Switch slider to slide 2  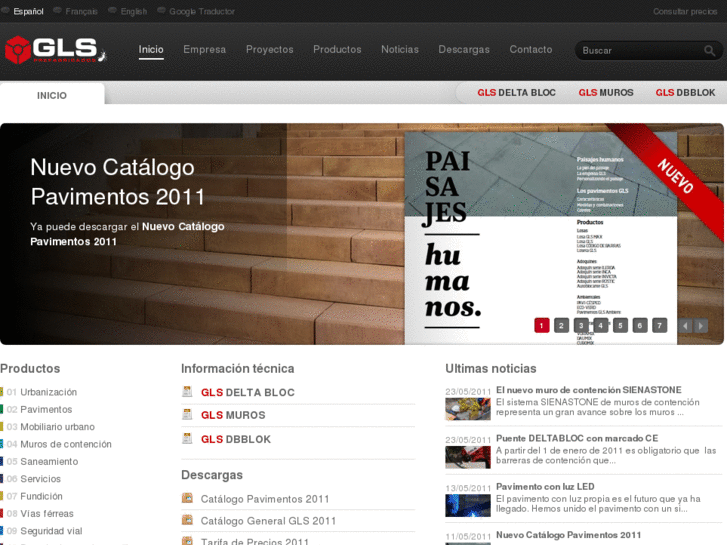coord(561,326)
